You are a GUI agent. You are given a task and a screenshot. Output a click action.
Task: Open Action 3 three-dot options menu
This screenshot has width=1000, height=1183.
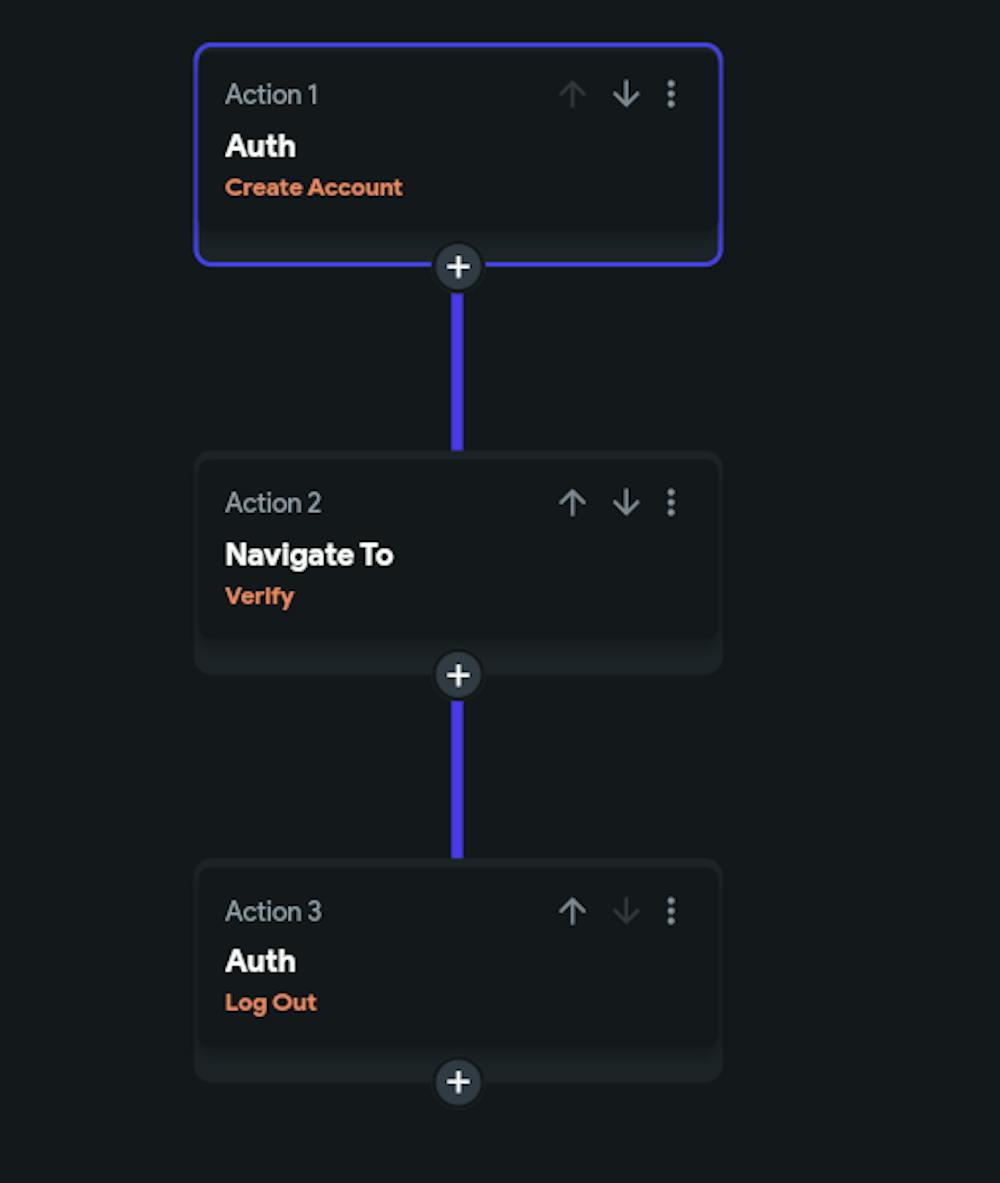pos(671,910)
